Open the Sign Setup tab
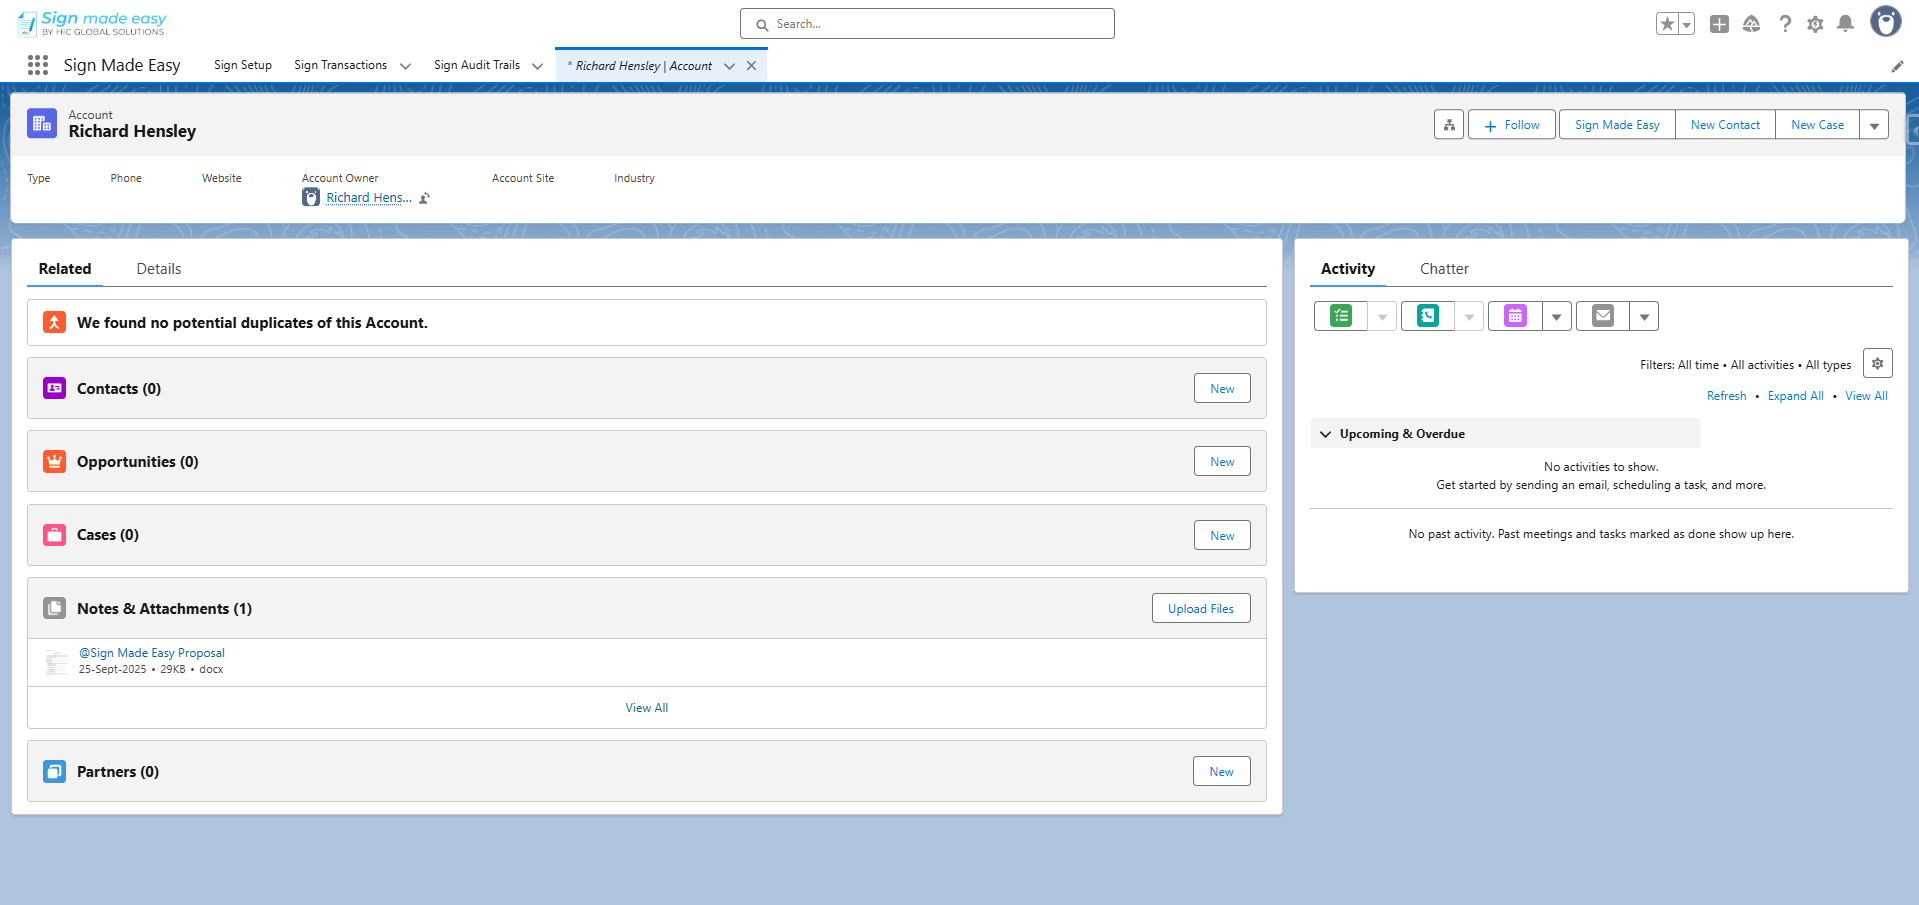This screenshot has width=1919, height=905. click(x=243, y=65)
